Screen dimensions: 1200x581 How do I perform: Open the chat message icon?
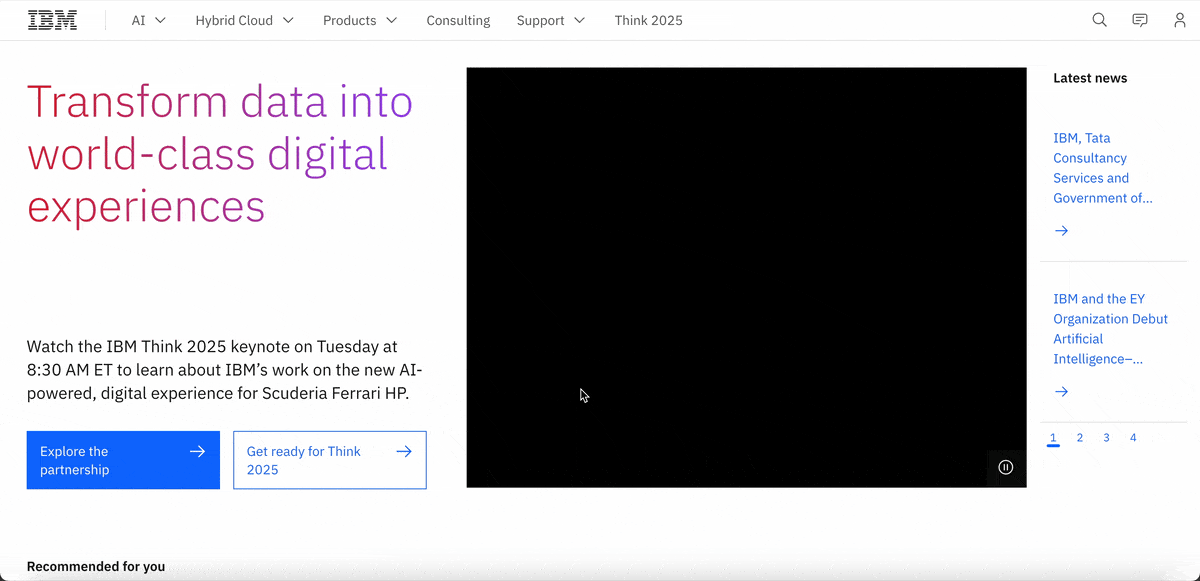click(x=1139, y=20)
